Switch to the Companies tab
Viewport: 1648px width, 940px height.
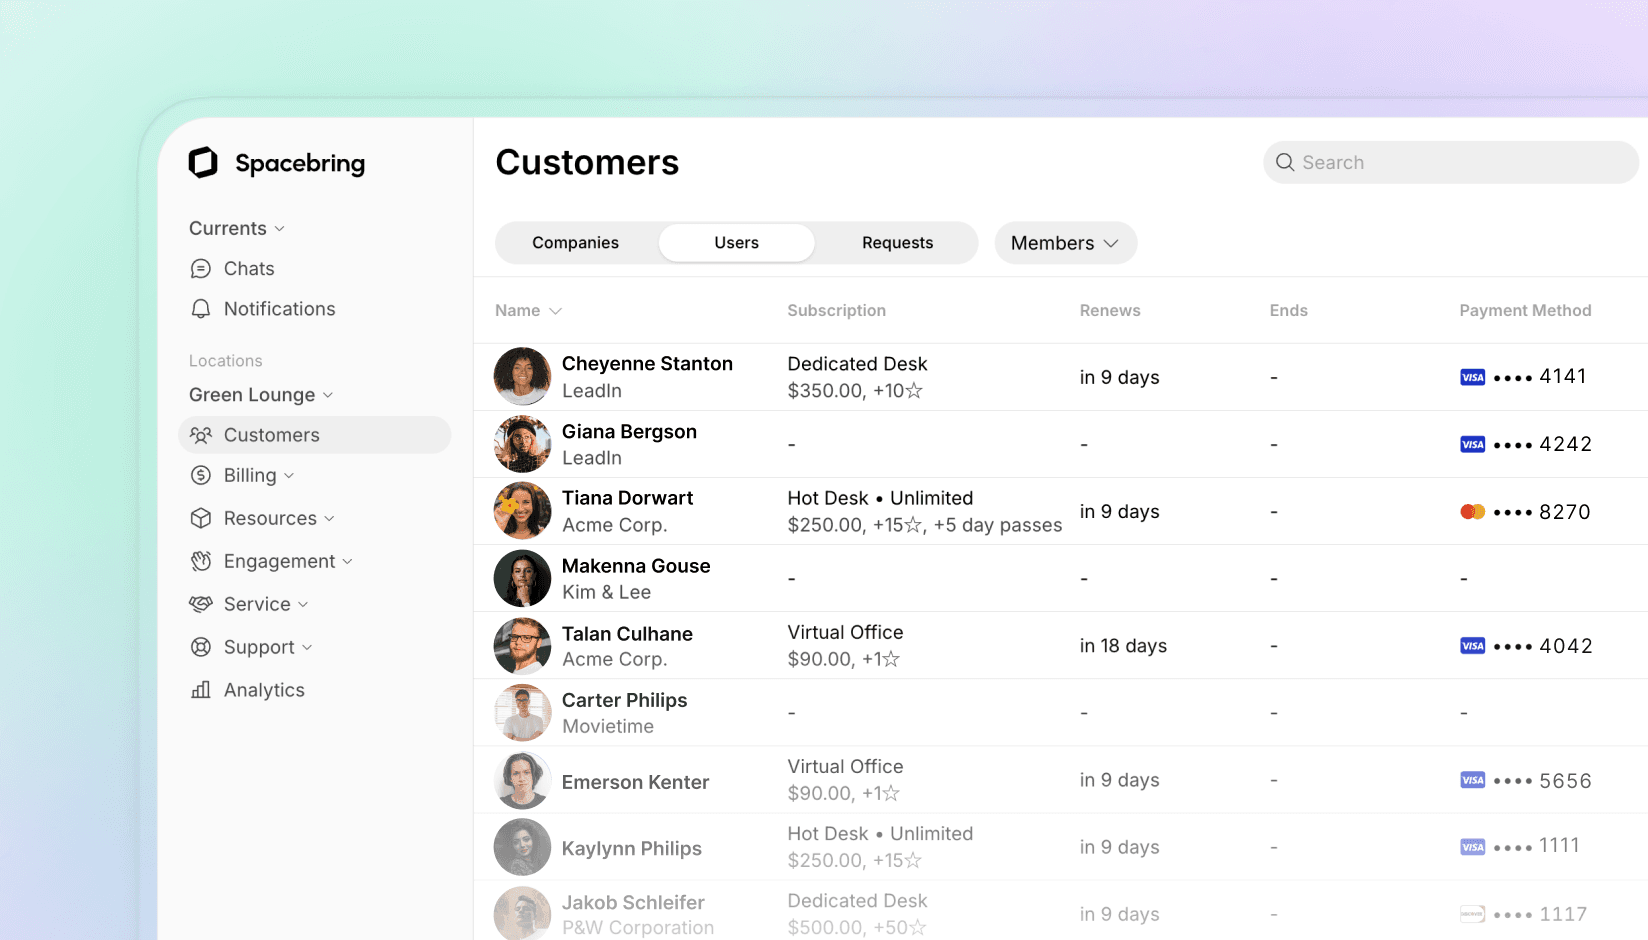click(x=575, y=243)
